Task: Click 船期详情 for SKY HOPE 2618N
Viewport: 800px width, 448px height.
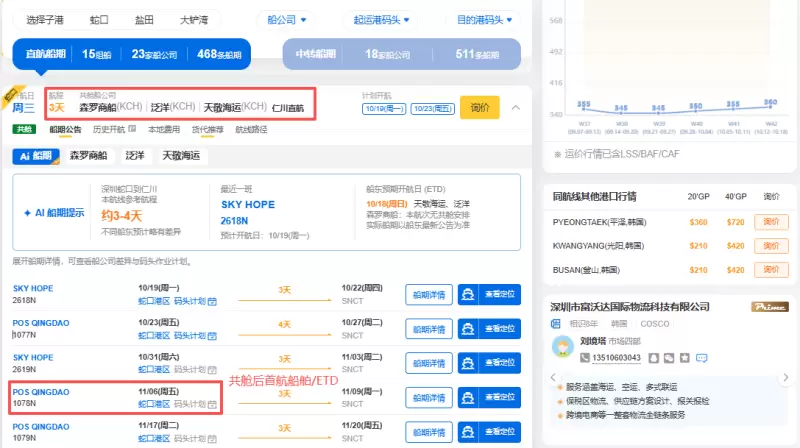Action: pos(429,295)
